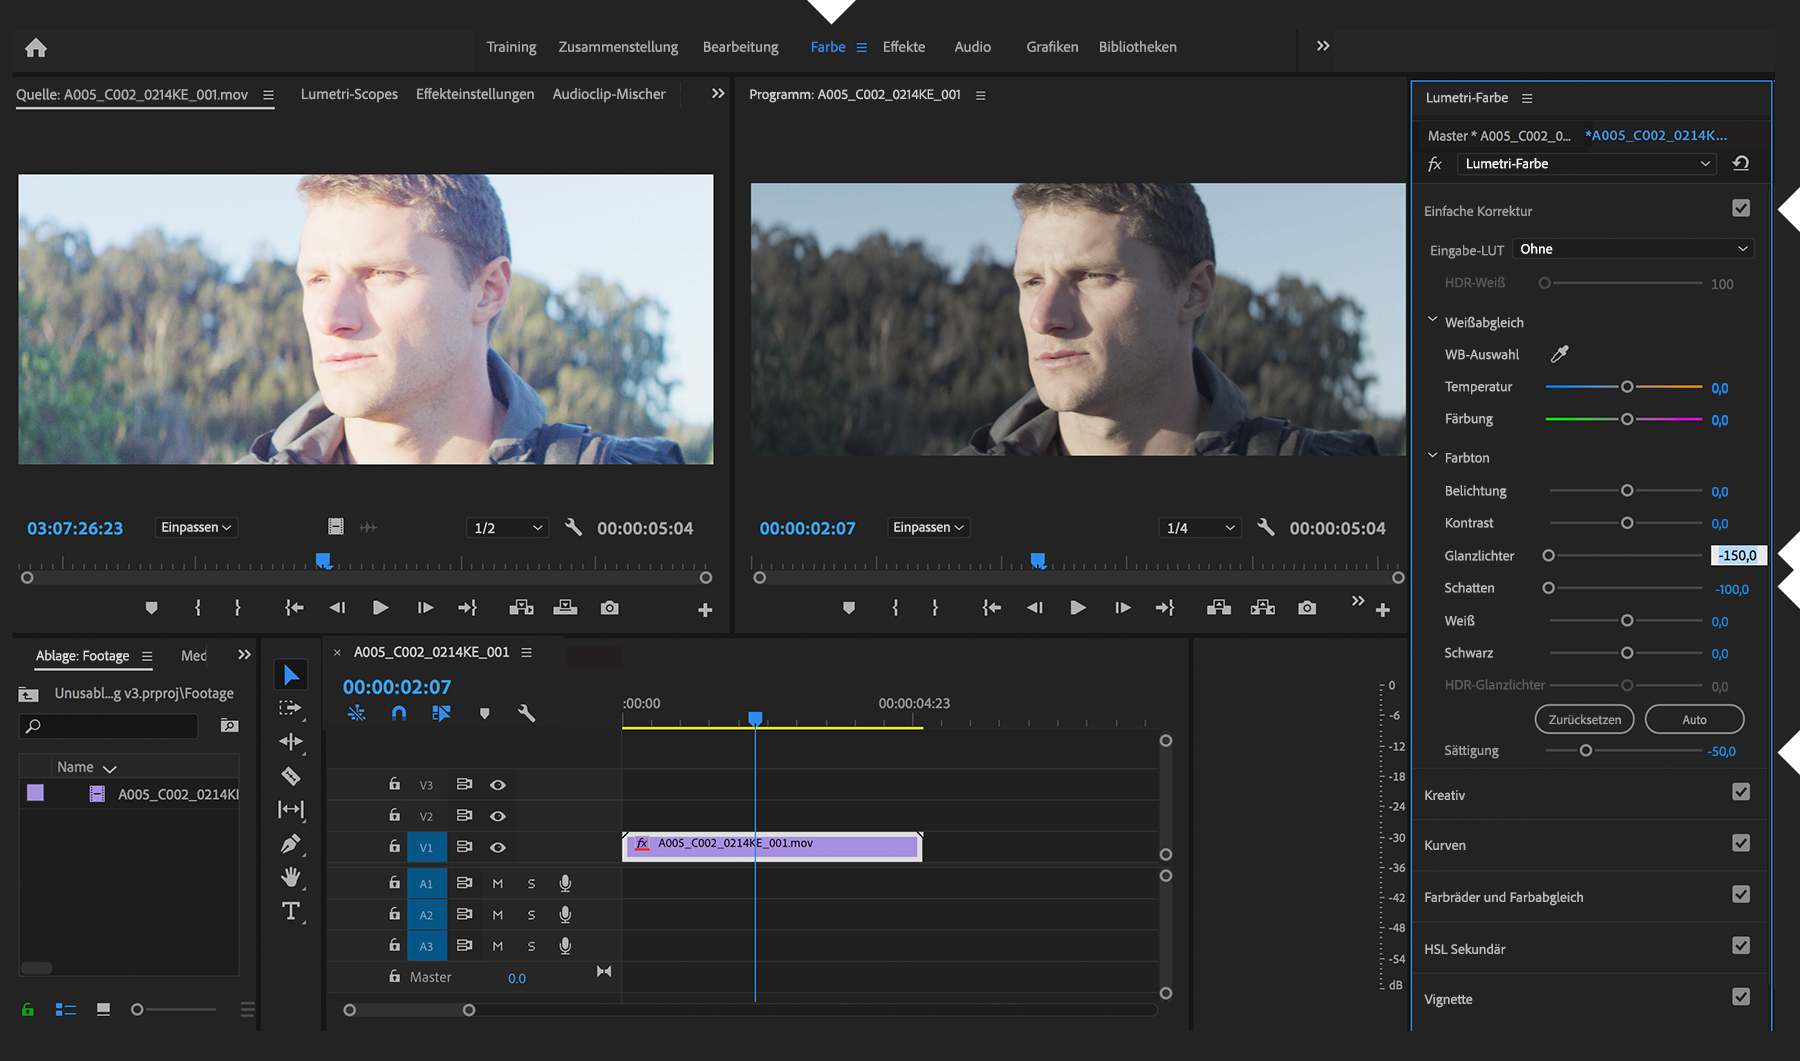Export a frame using the camera icon
Viewport: 1800px width, 1061px height.
pos(1306,607)
